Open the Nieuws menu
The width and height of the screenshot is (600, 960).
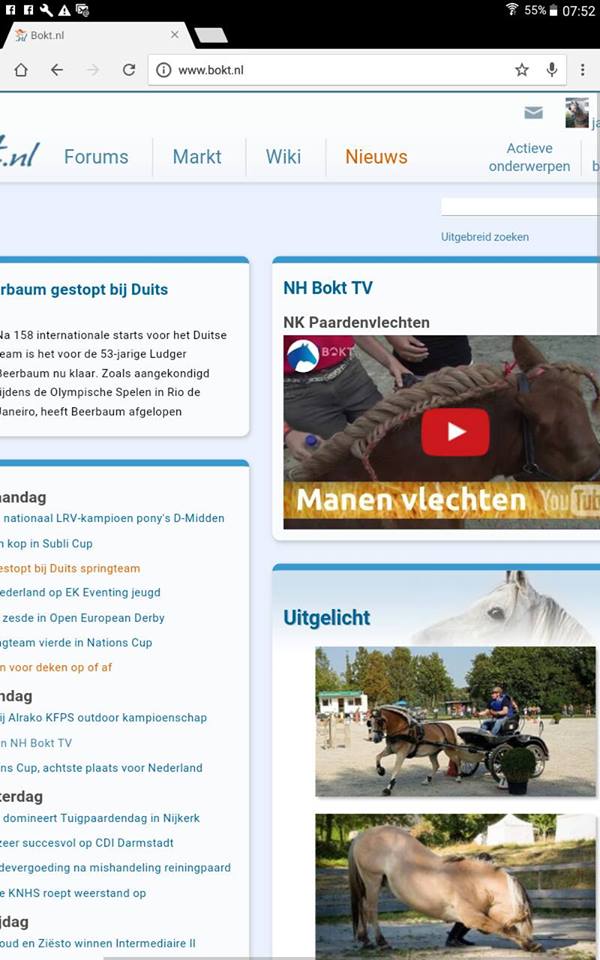pos(376,157)
